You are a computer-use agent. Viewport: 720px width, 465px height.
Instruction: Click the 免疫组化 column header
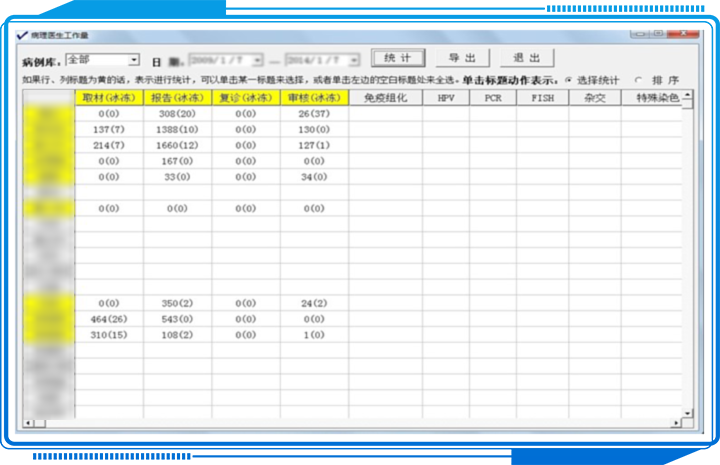(385, 98)
